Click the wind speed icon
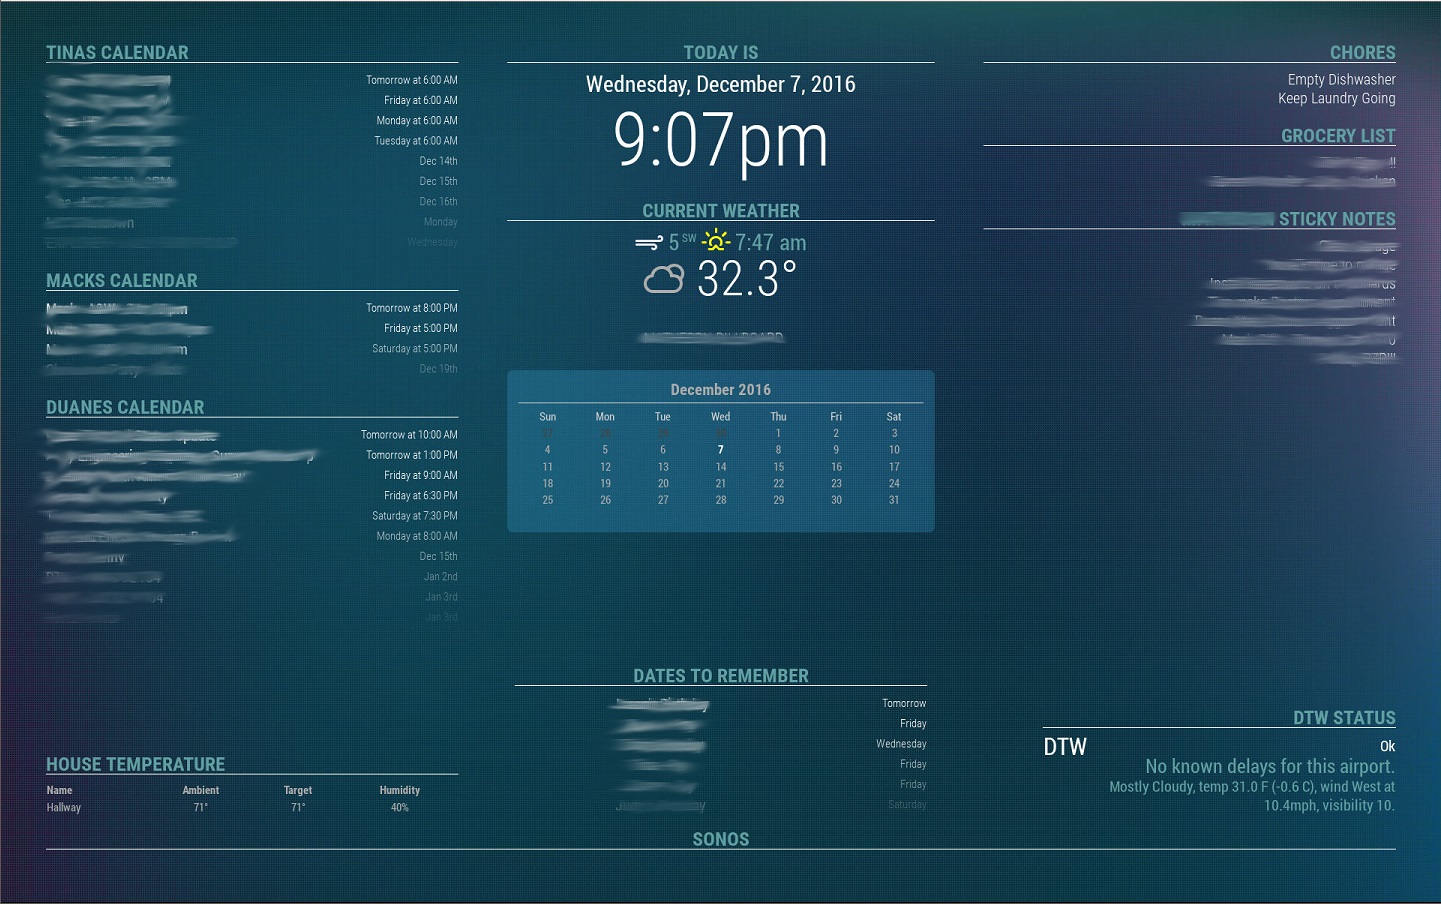 648,243
